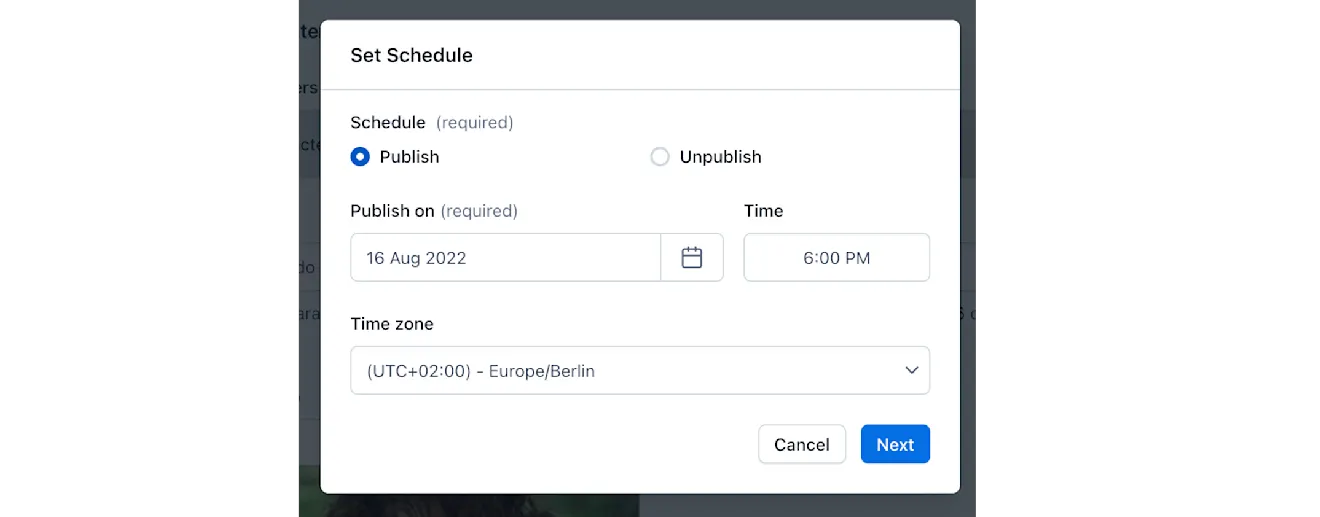The width and height of the screenshot is (1320, 517).
Task: Select the Publish radio button
Action: click(x=360, y=157)
